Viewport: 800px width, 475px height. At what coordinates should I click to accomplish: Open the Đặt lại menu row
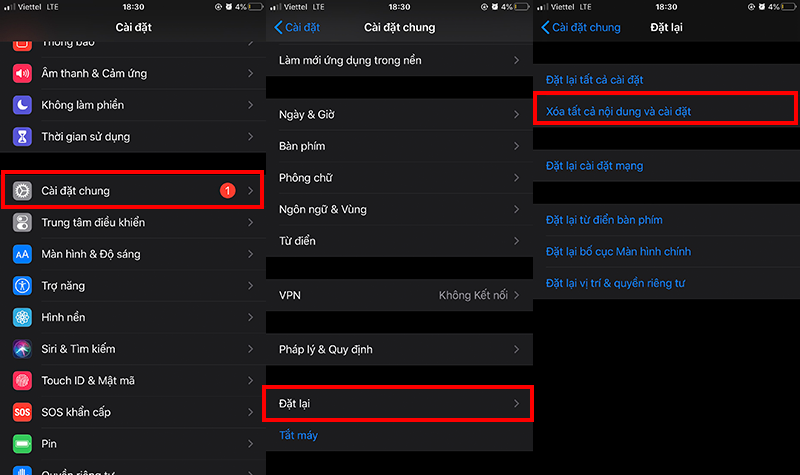tap(399, 404)
